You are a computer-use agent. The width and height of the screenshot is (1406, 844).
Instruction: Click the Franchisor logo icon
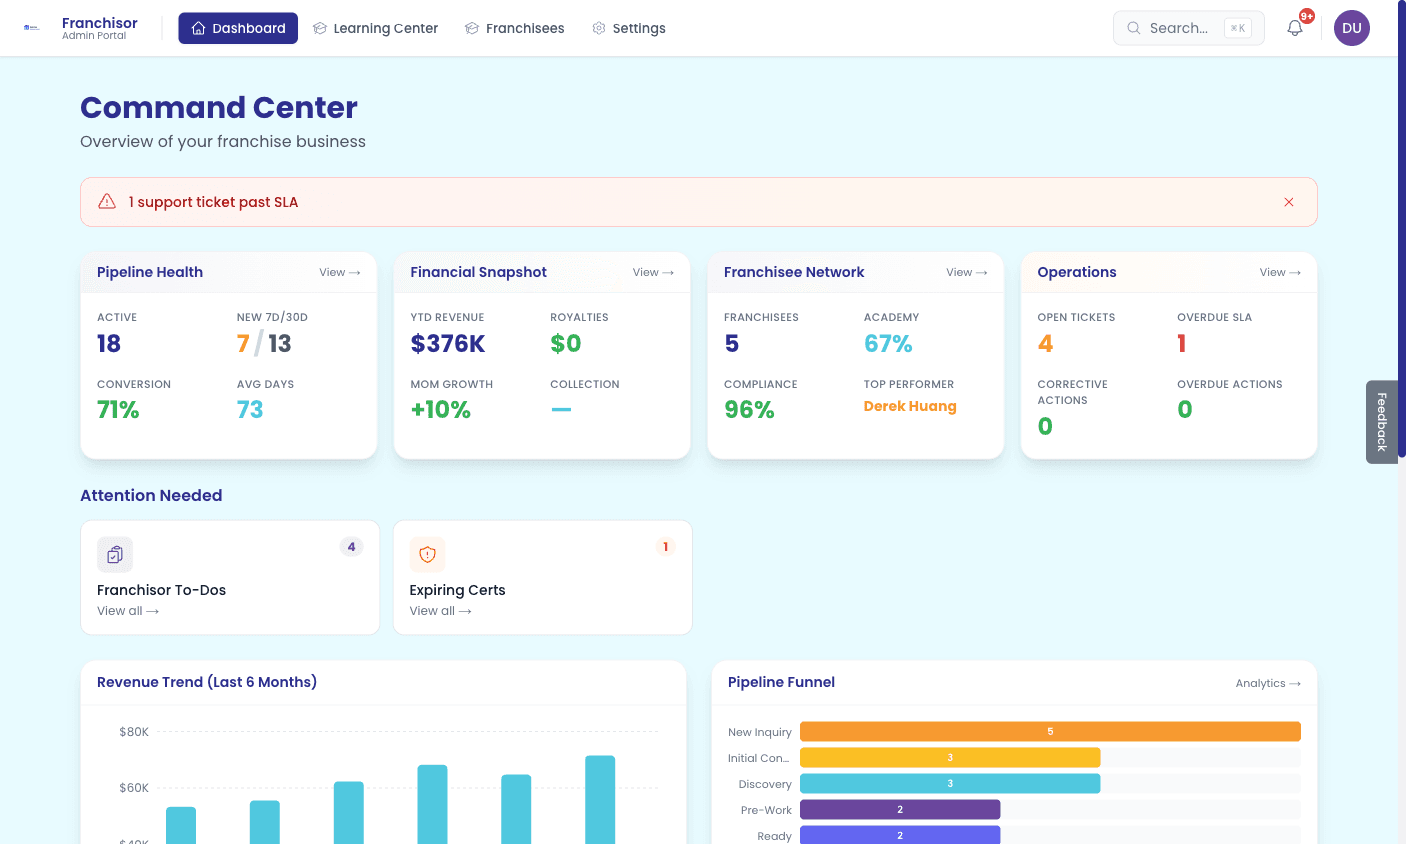tap(32, 28)
